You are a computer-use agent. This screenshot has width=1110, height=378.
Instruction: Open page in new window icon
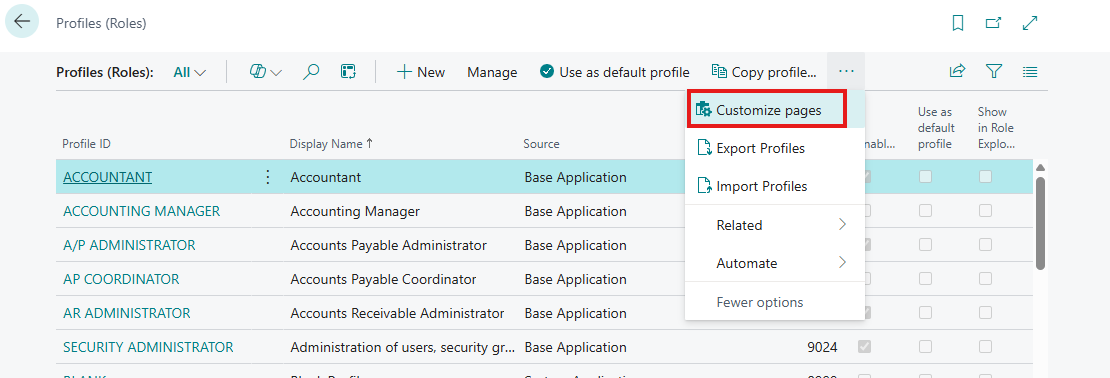(x=994, y=23)
